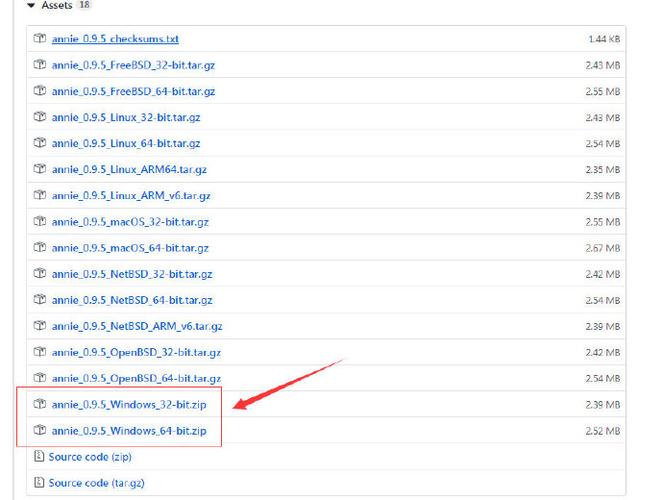
Task: Download Source code (tar.gz)
Action: 96,483
